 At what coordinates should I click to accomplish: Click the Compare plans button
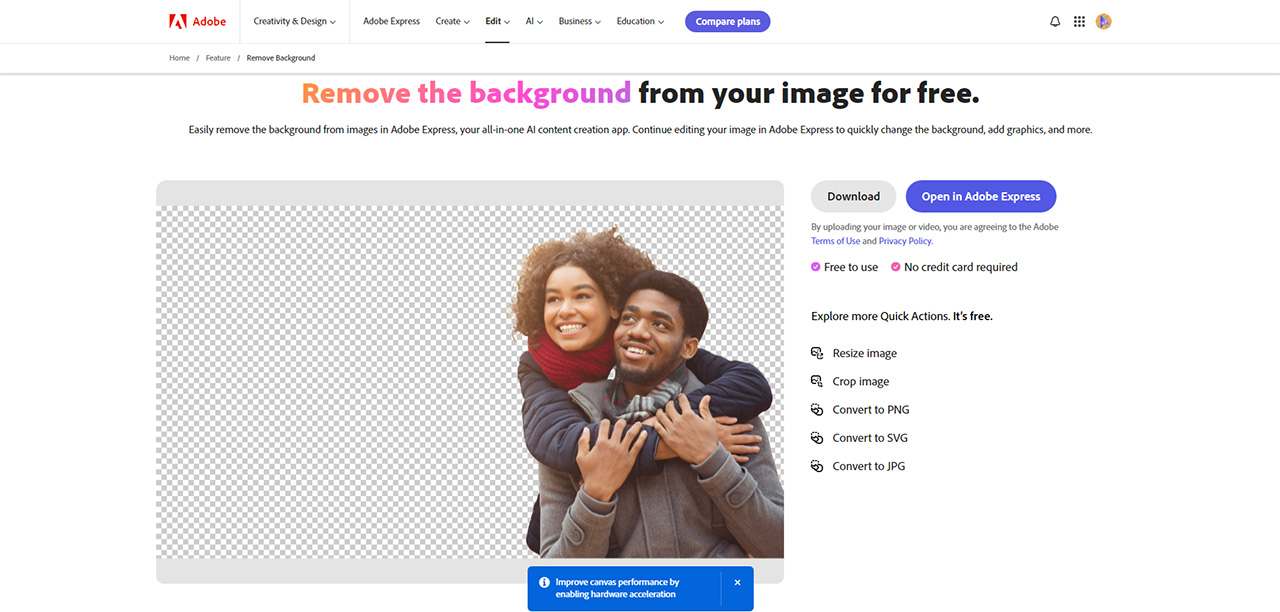pos(728,21)
